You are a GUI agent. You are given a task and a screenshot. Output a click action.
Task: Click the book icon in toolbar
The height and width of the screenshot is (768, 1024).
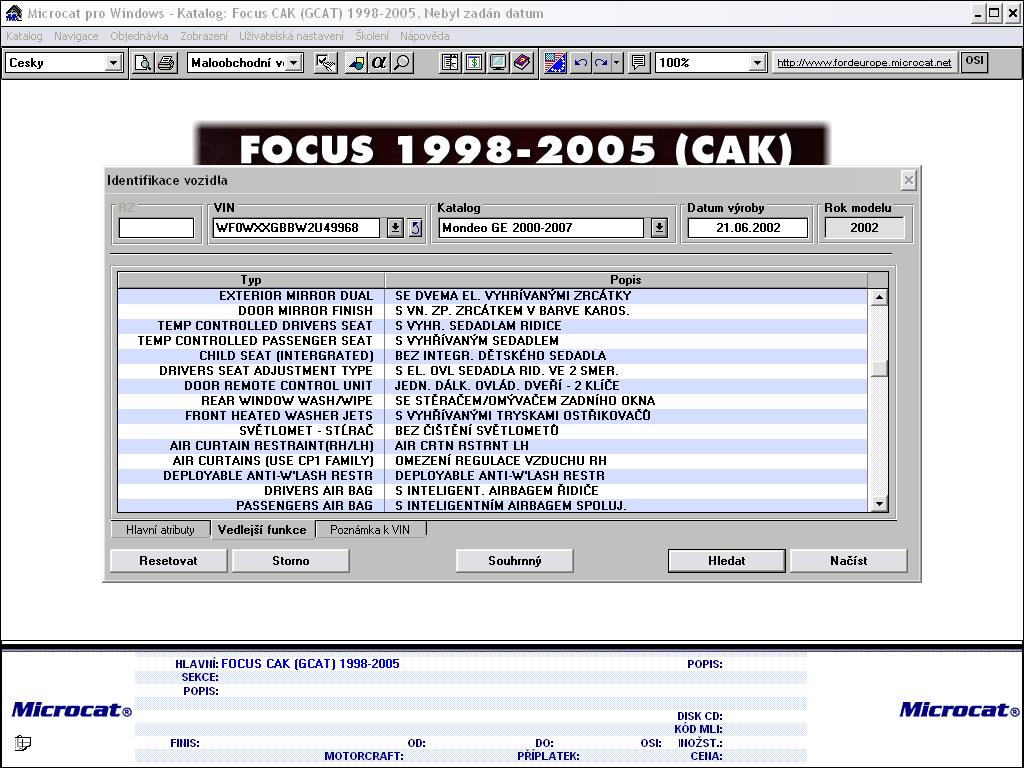[x=522, y=63]
